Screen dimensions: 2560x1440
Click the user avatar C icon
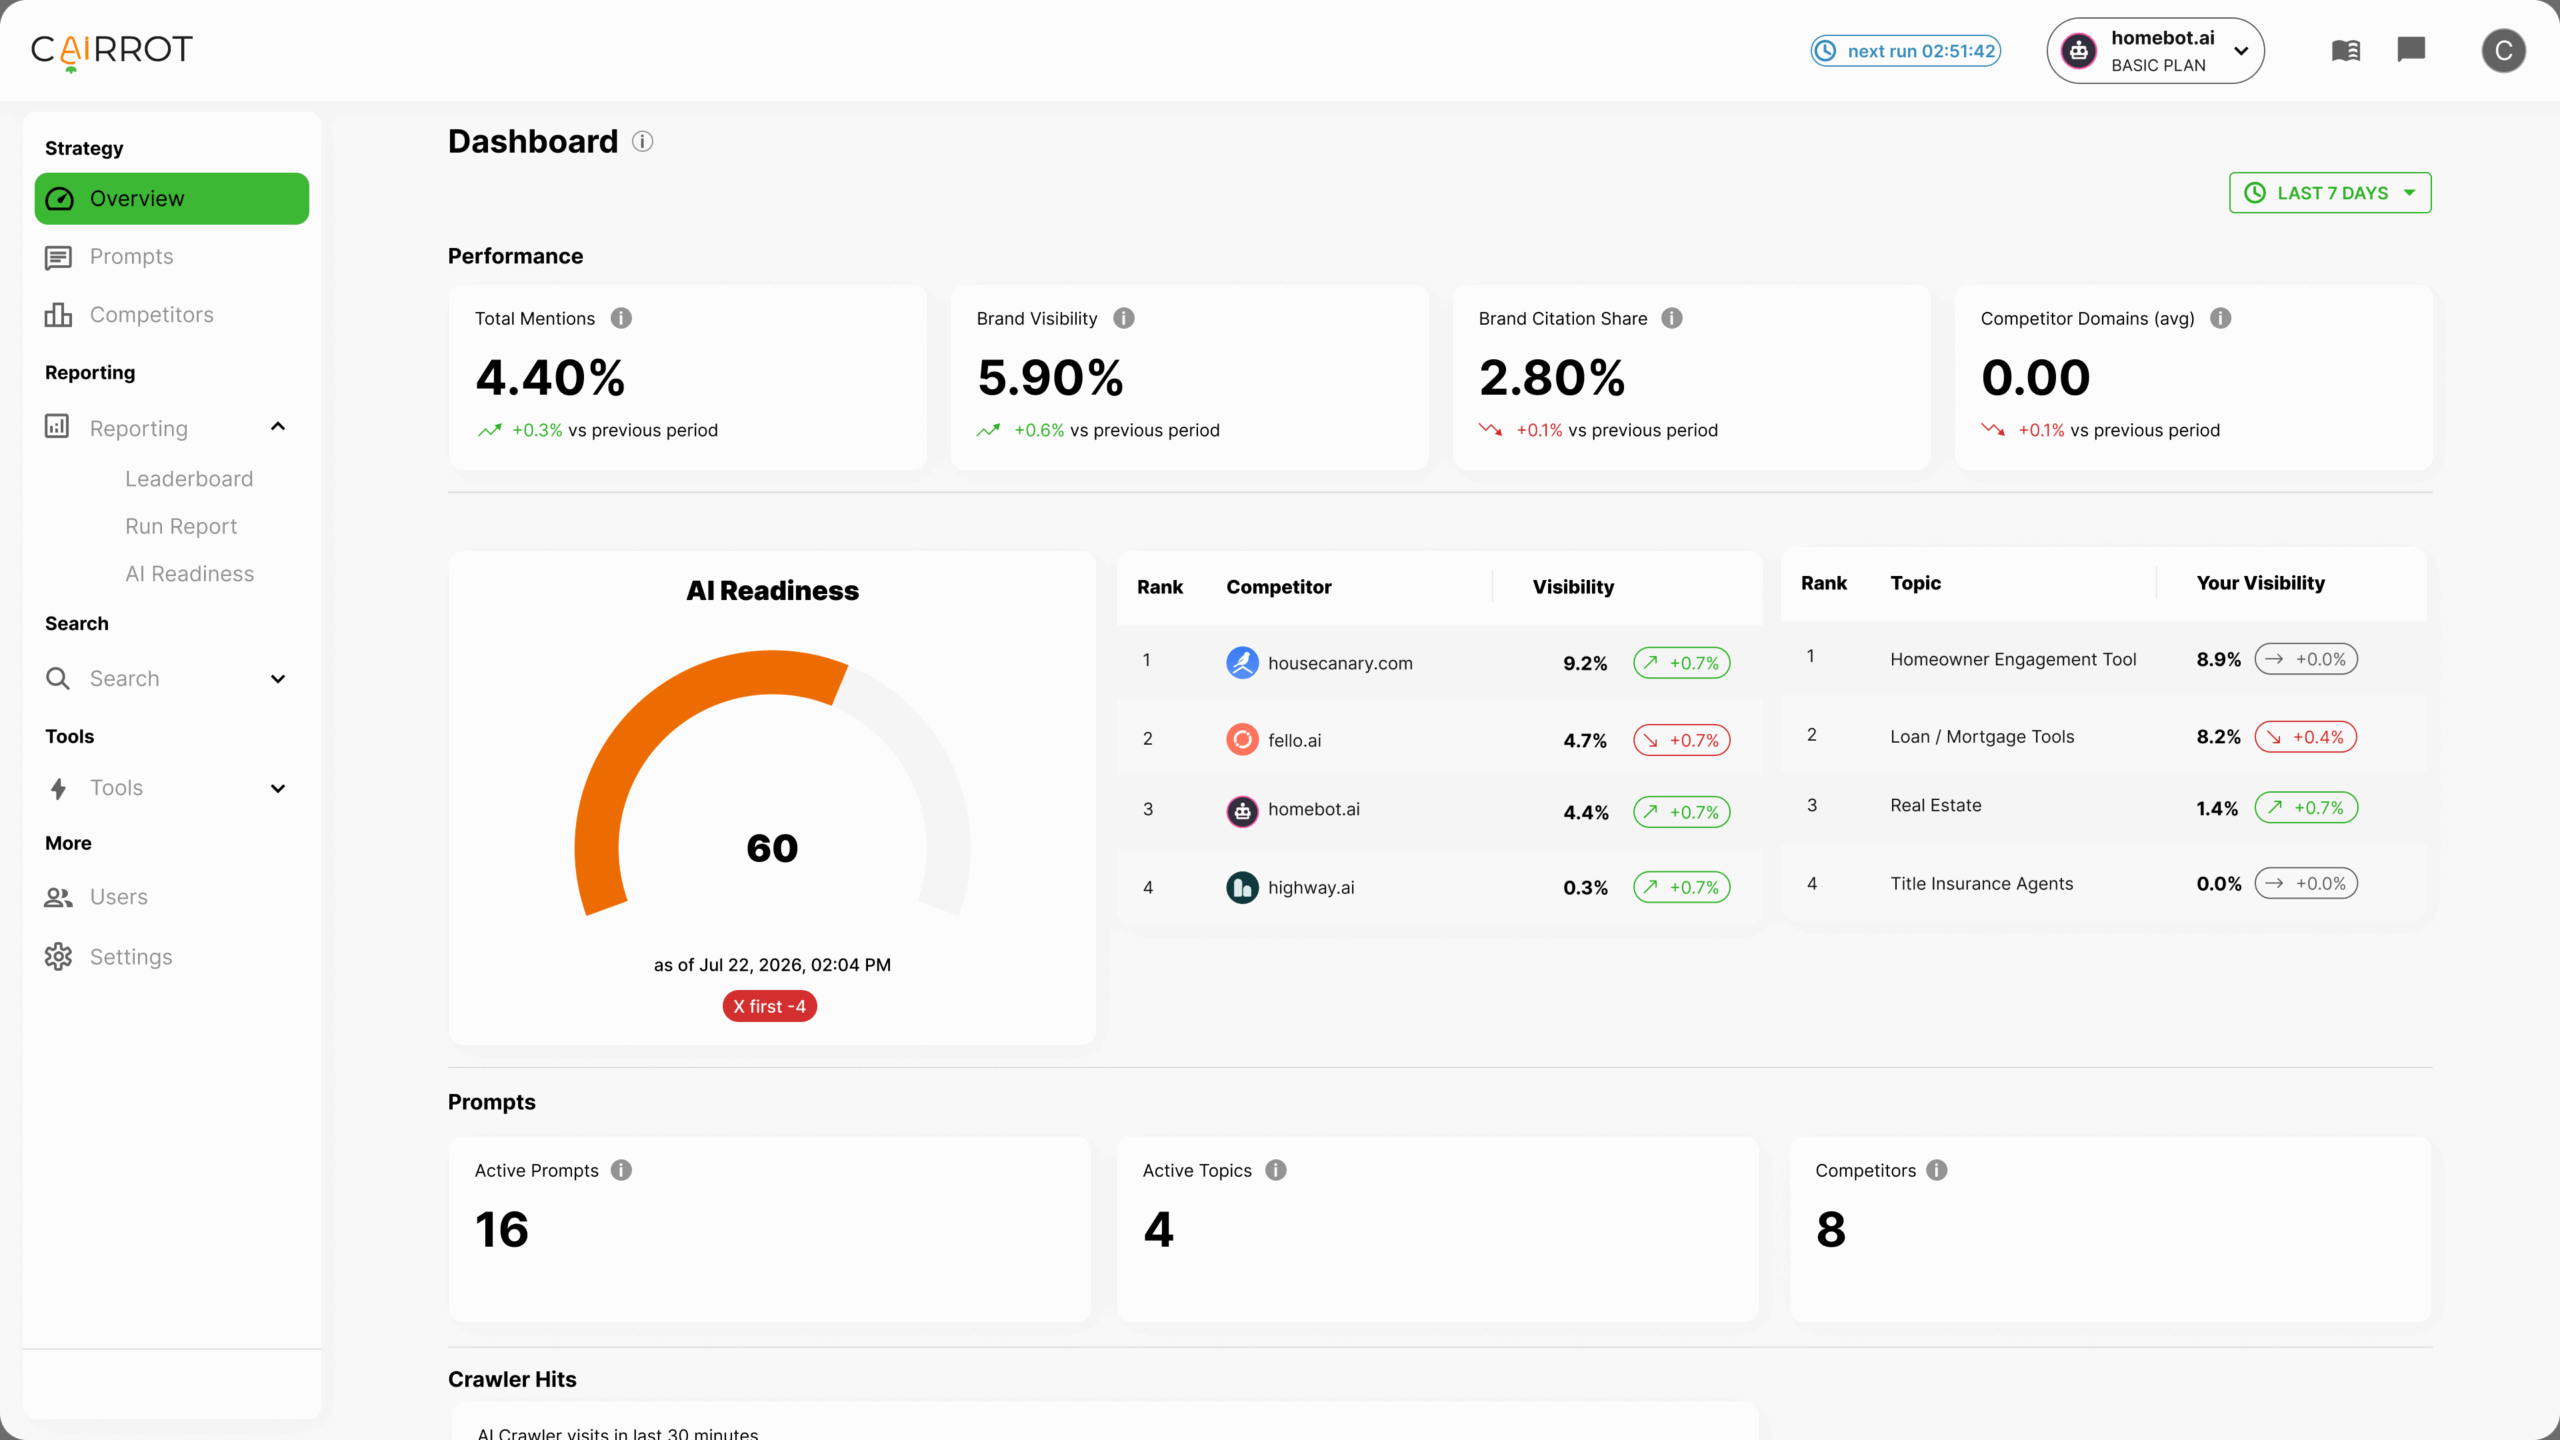click(x=2503, y=50)
